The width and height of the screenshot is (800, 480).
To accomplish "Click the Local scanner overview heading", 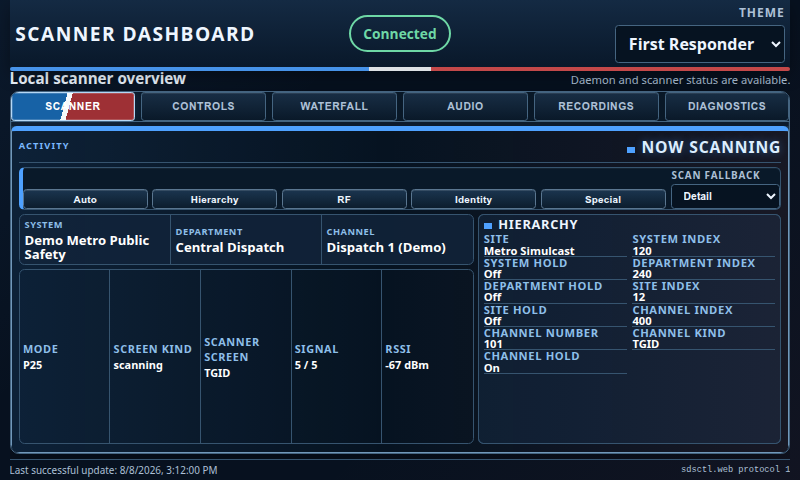I will coord(98,79).
